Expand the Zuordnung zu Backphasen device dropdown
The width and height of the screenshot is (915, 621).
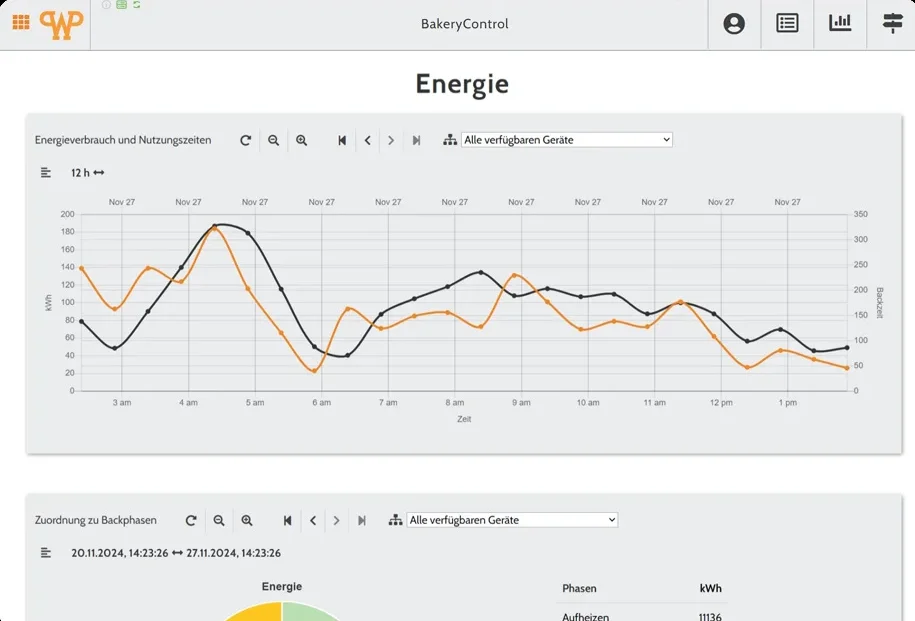pyautogui.click(x=512, y=520)
